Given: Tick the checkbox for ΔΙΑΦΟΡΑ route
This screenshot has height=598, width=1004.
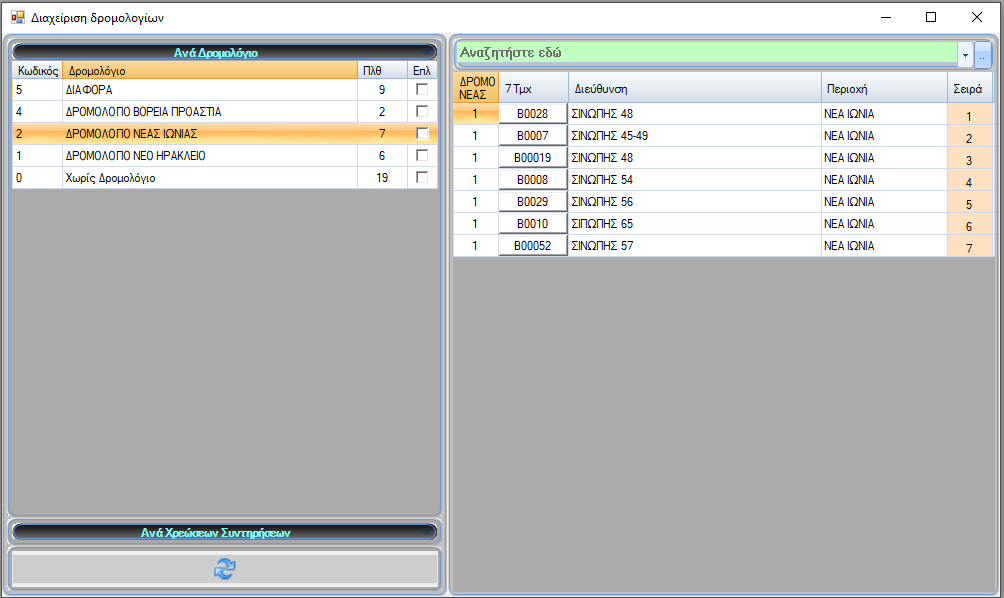Looking at the screenshot, I should 422,89.
